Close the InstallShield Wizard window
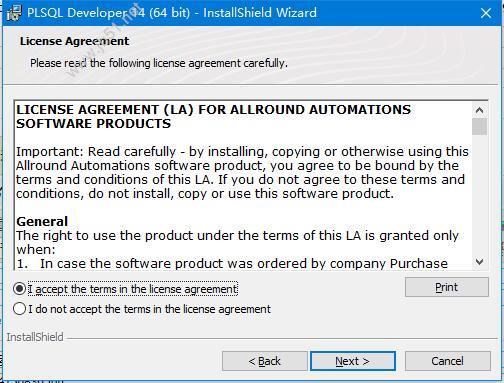 point(486,13)
